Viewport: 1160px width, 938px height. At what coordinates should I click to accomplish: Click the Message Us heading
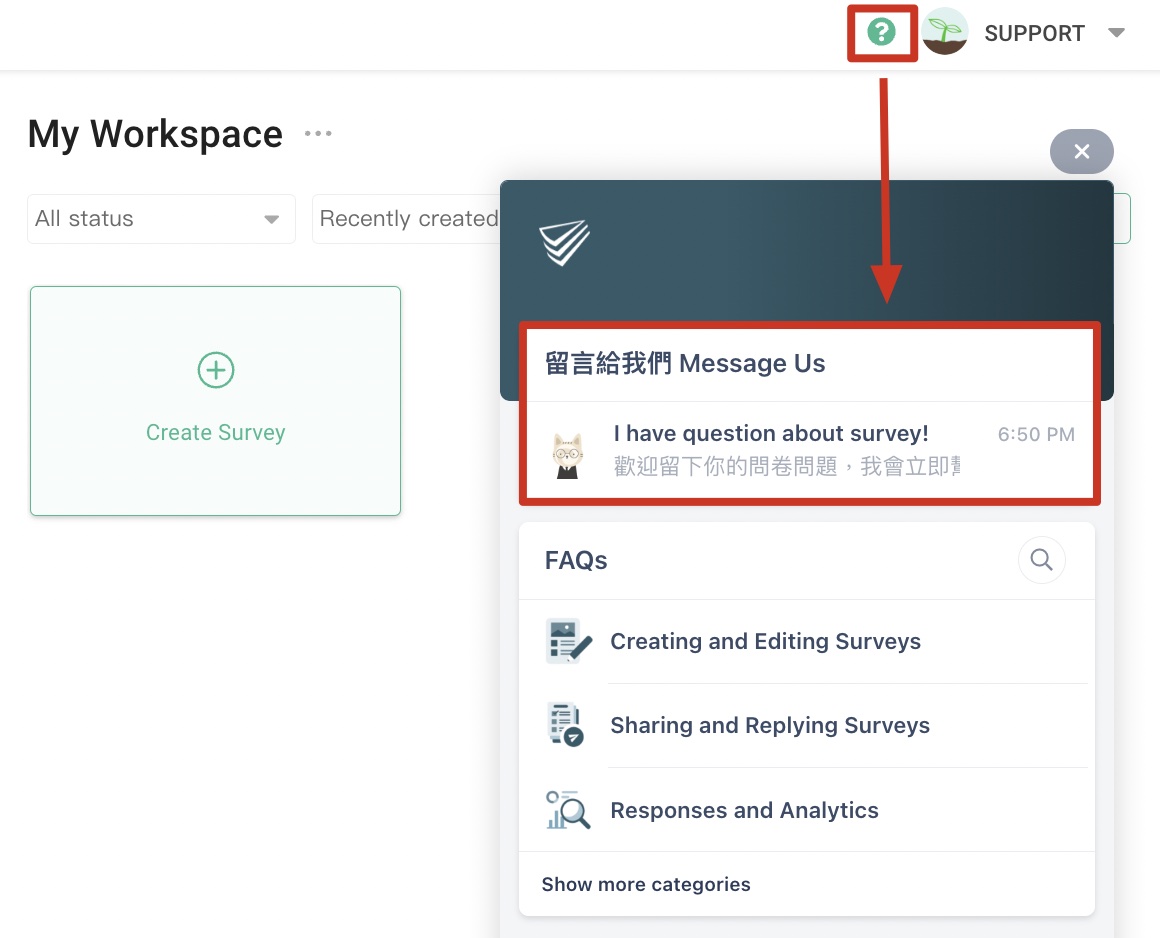click(x=685, y=363)
